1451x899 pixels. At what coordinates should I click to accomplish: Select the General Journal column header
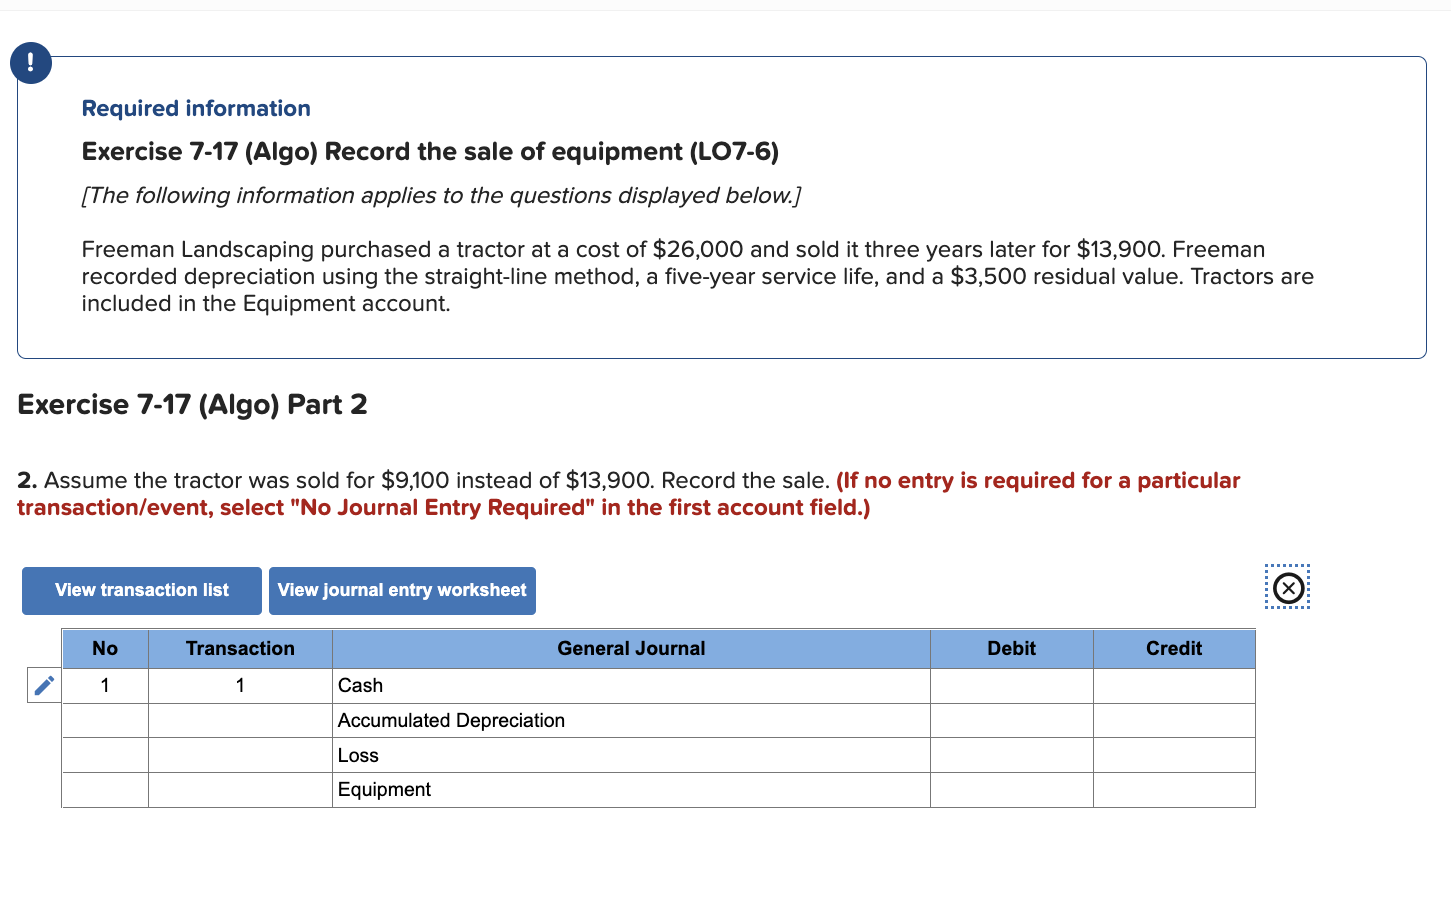[630, 648]
